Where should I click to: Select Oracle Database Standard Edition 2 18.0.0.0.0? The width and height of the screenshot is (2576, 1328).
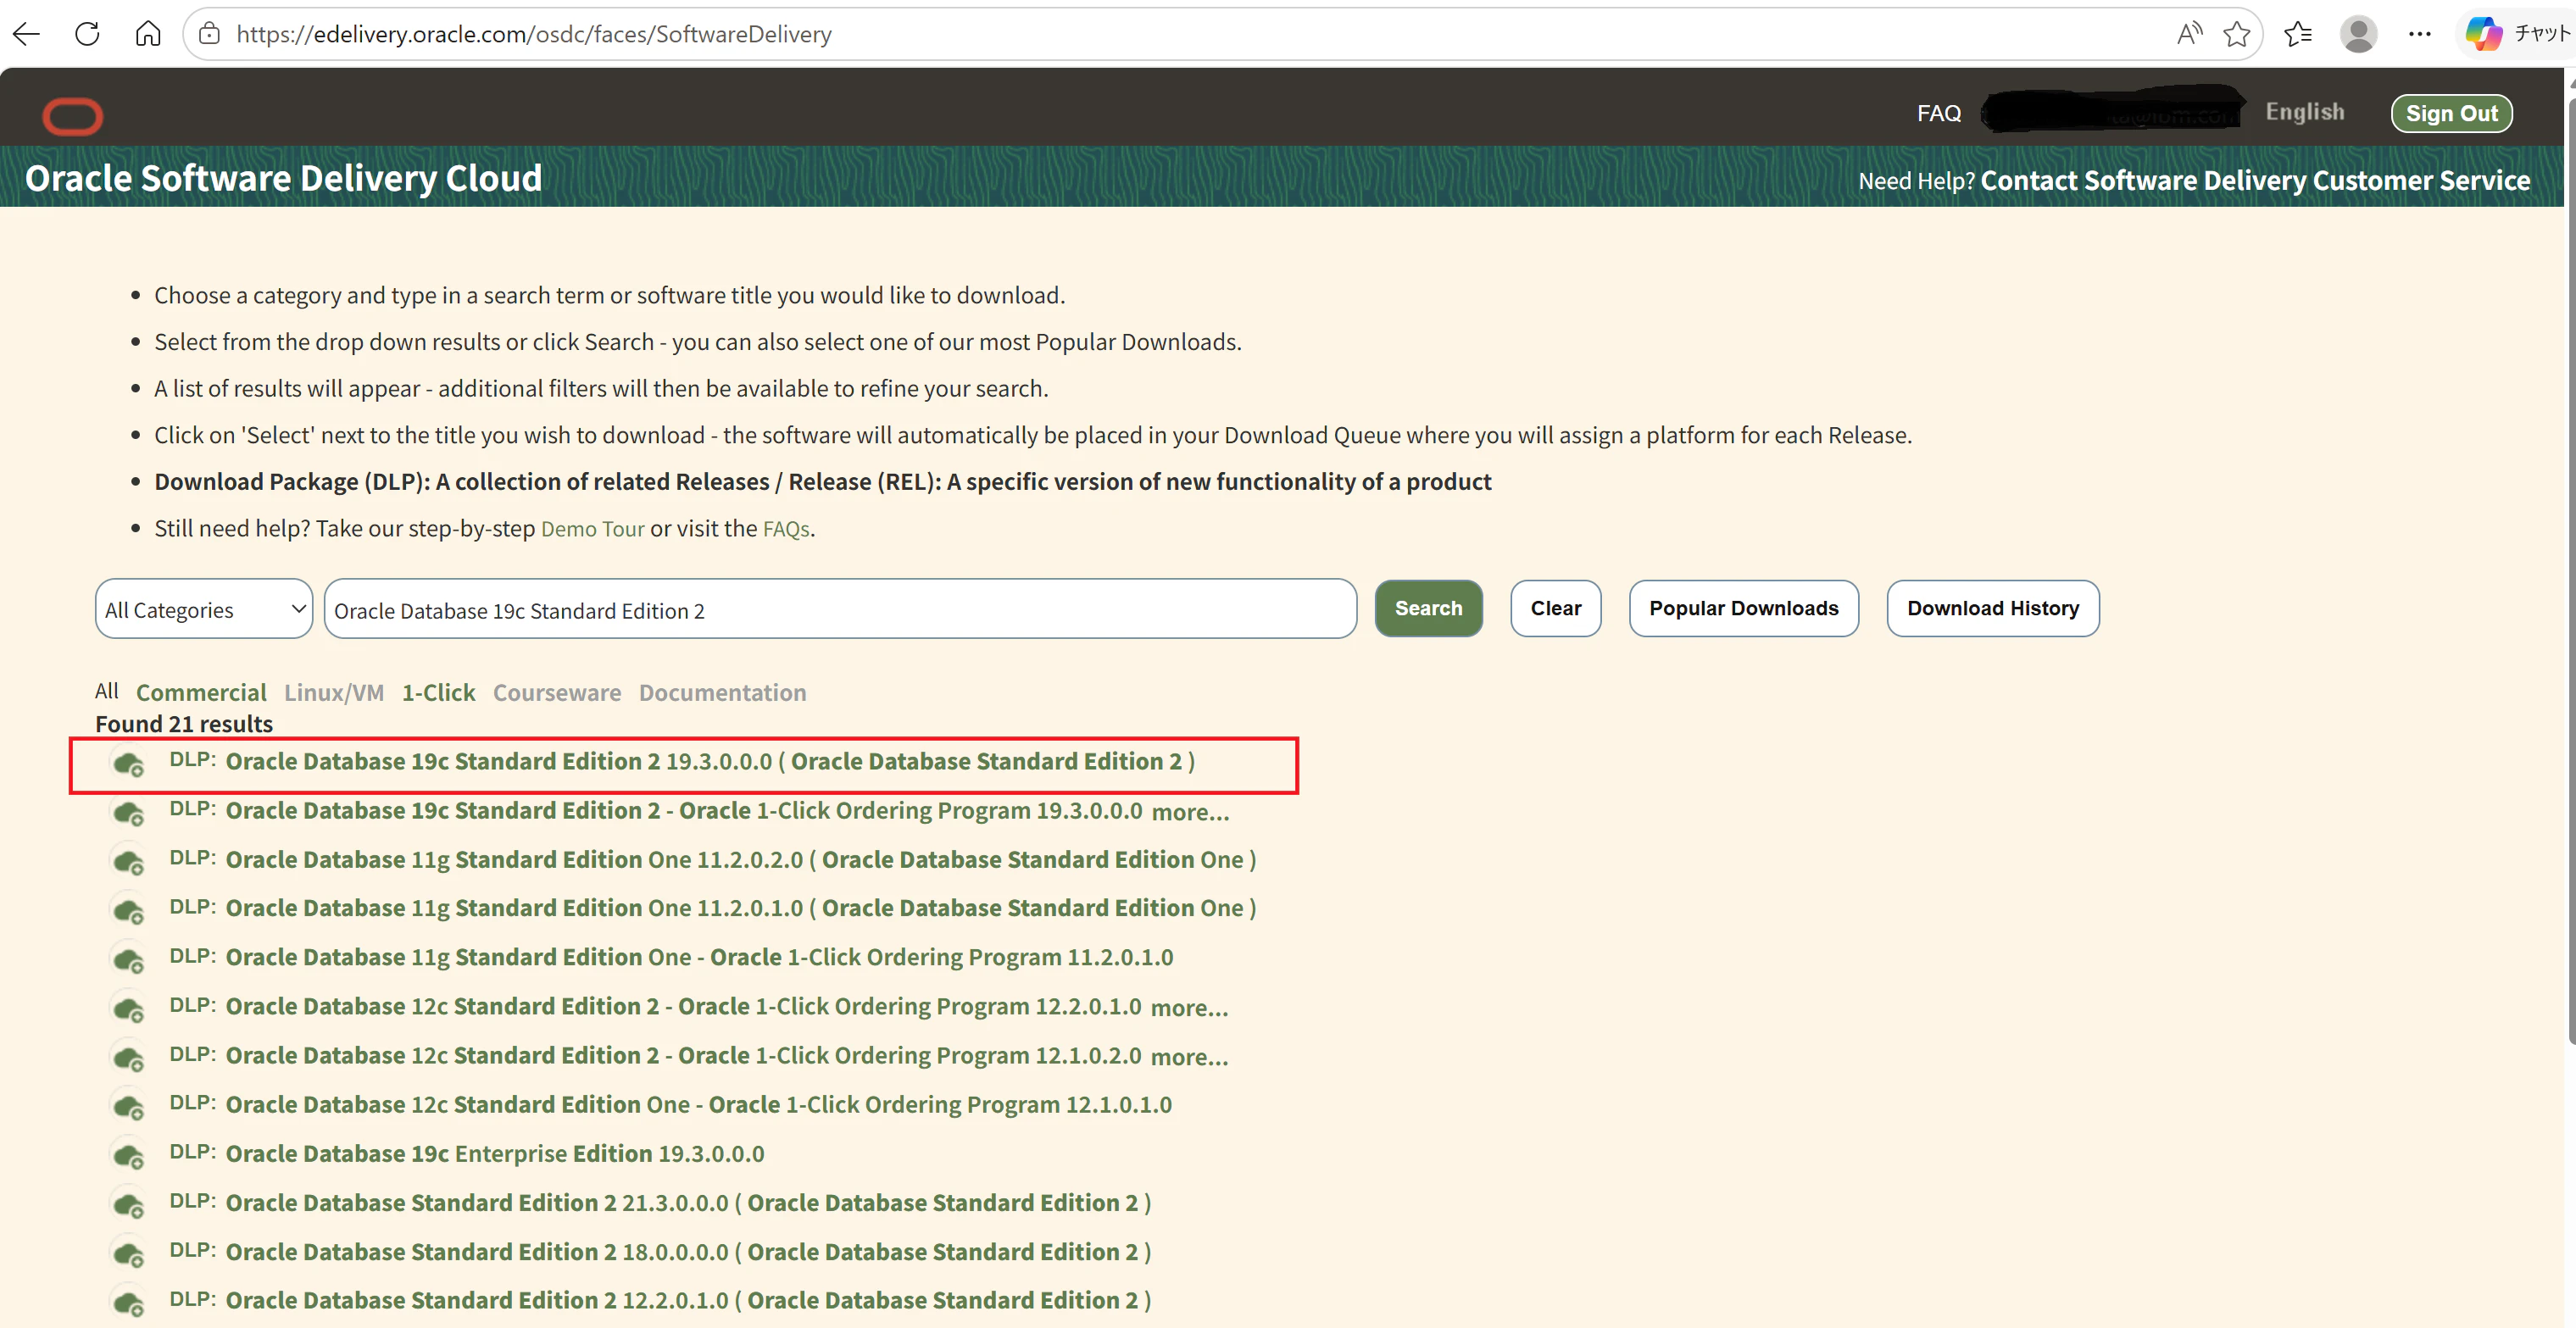(x=688, y=1252)
